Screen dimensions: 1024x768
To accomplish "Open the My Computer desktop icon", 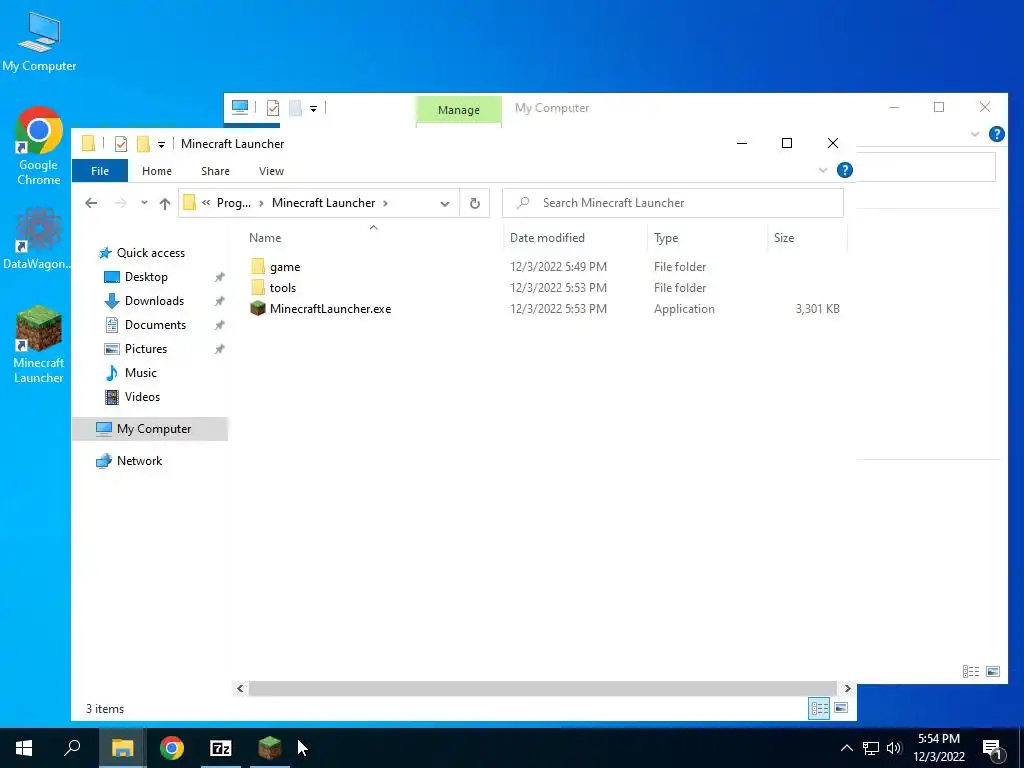I will point(39,42).
